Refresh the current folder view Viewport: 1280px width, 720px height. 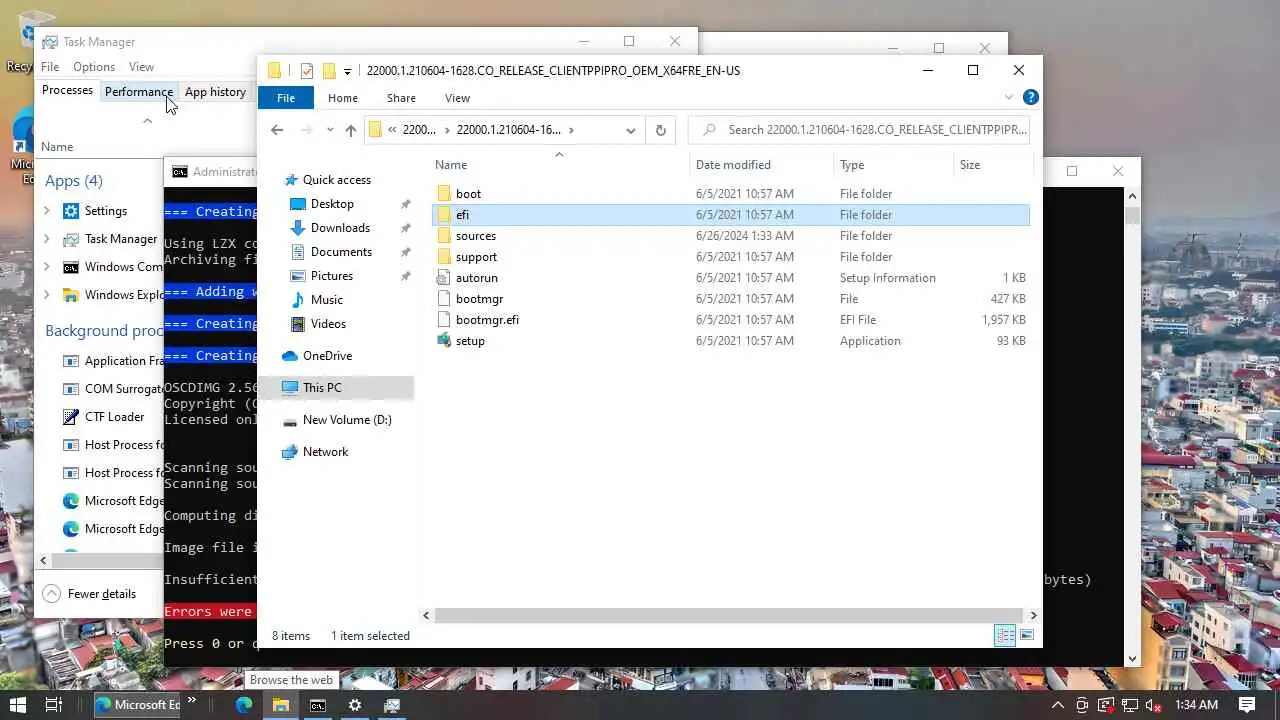click(660, 130)
